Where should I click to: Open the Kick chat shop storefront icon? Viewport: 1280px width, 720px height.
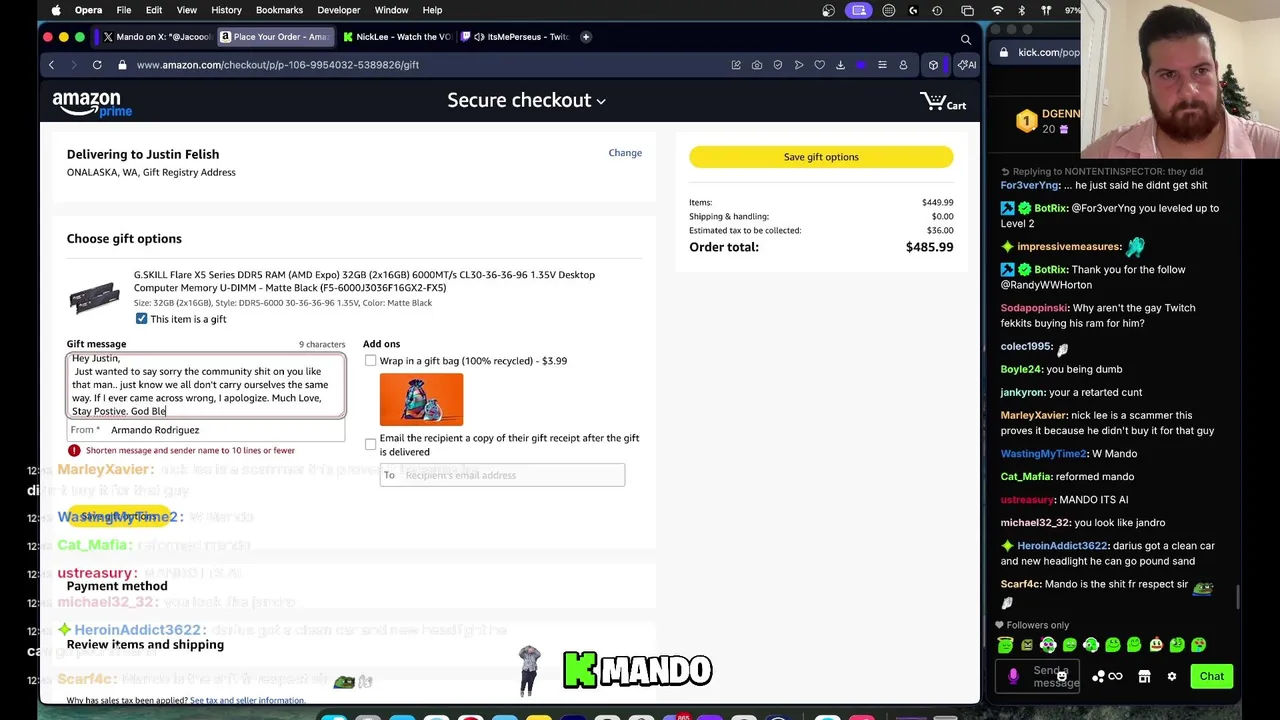click(1145, 677)
